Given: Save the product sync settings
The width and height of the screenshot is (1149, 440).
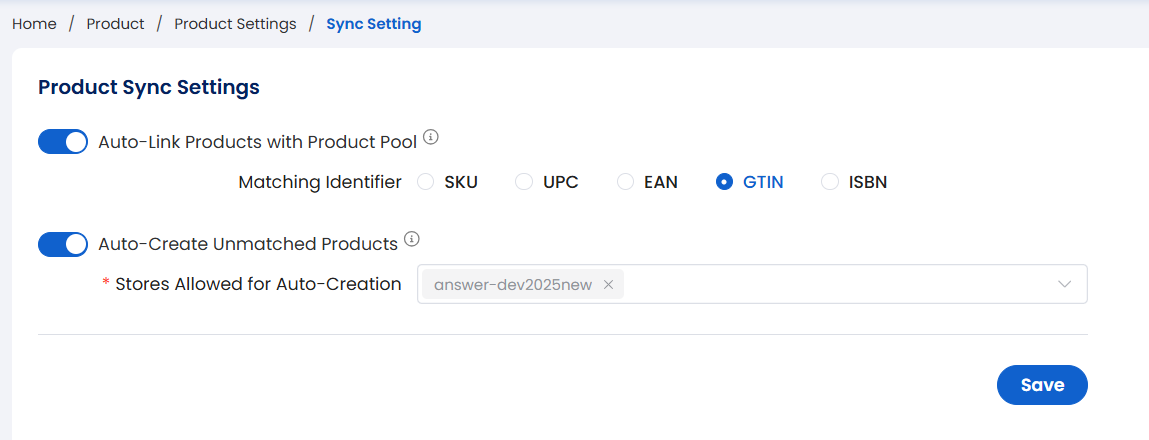Looking at the screenshot, I should coord(1041,385).
